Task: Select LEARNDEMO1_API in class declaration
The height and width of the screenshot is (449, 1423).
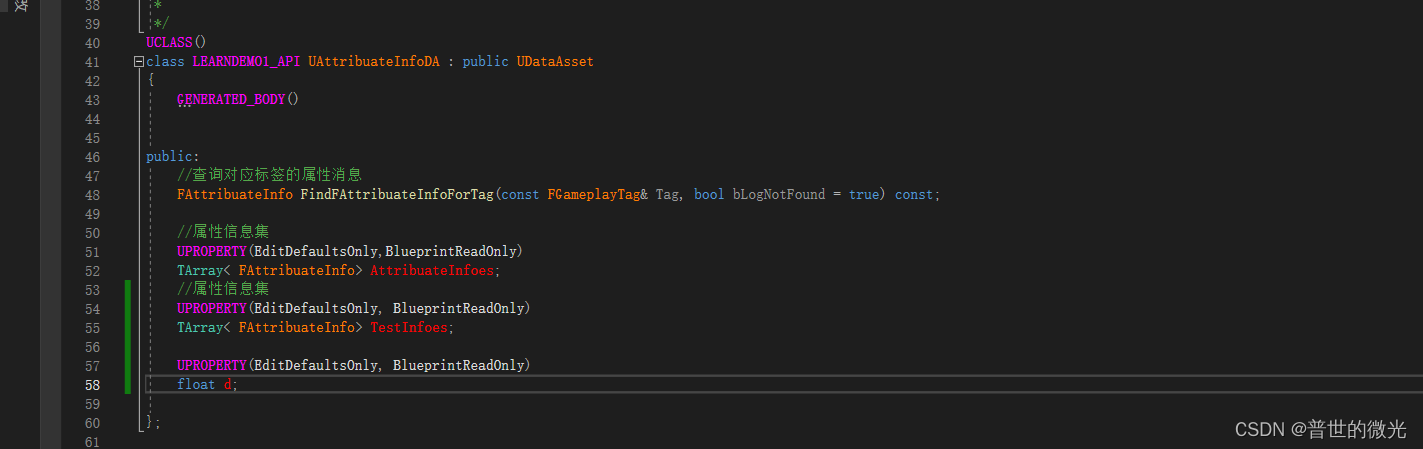Action: tap(246, 61)
